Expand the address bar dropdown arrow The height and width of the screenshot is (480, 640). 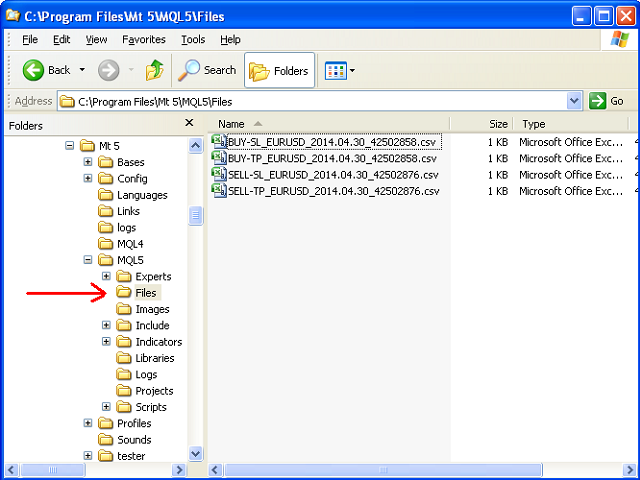tap(574, 101)
